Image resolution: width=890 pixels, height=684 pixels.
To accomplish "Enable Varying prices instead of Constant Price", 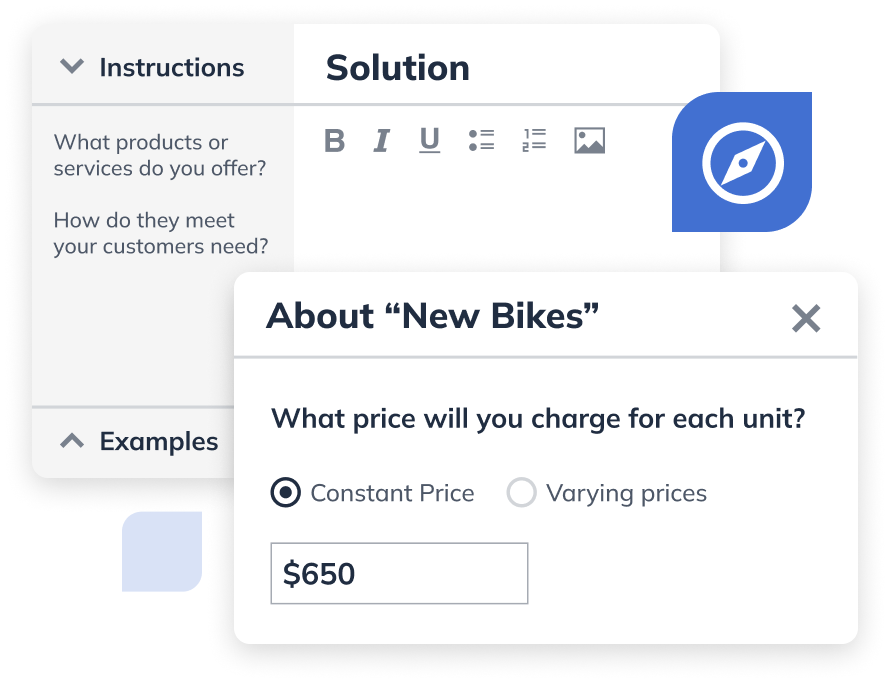I will click(521, 492).
